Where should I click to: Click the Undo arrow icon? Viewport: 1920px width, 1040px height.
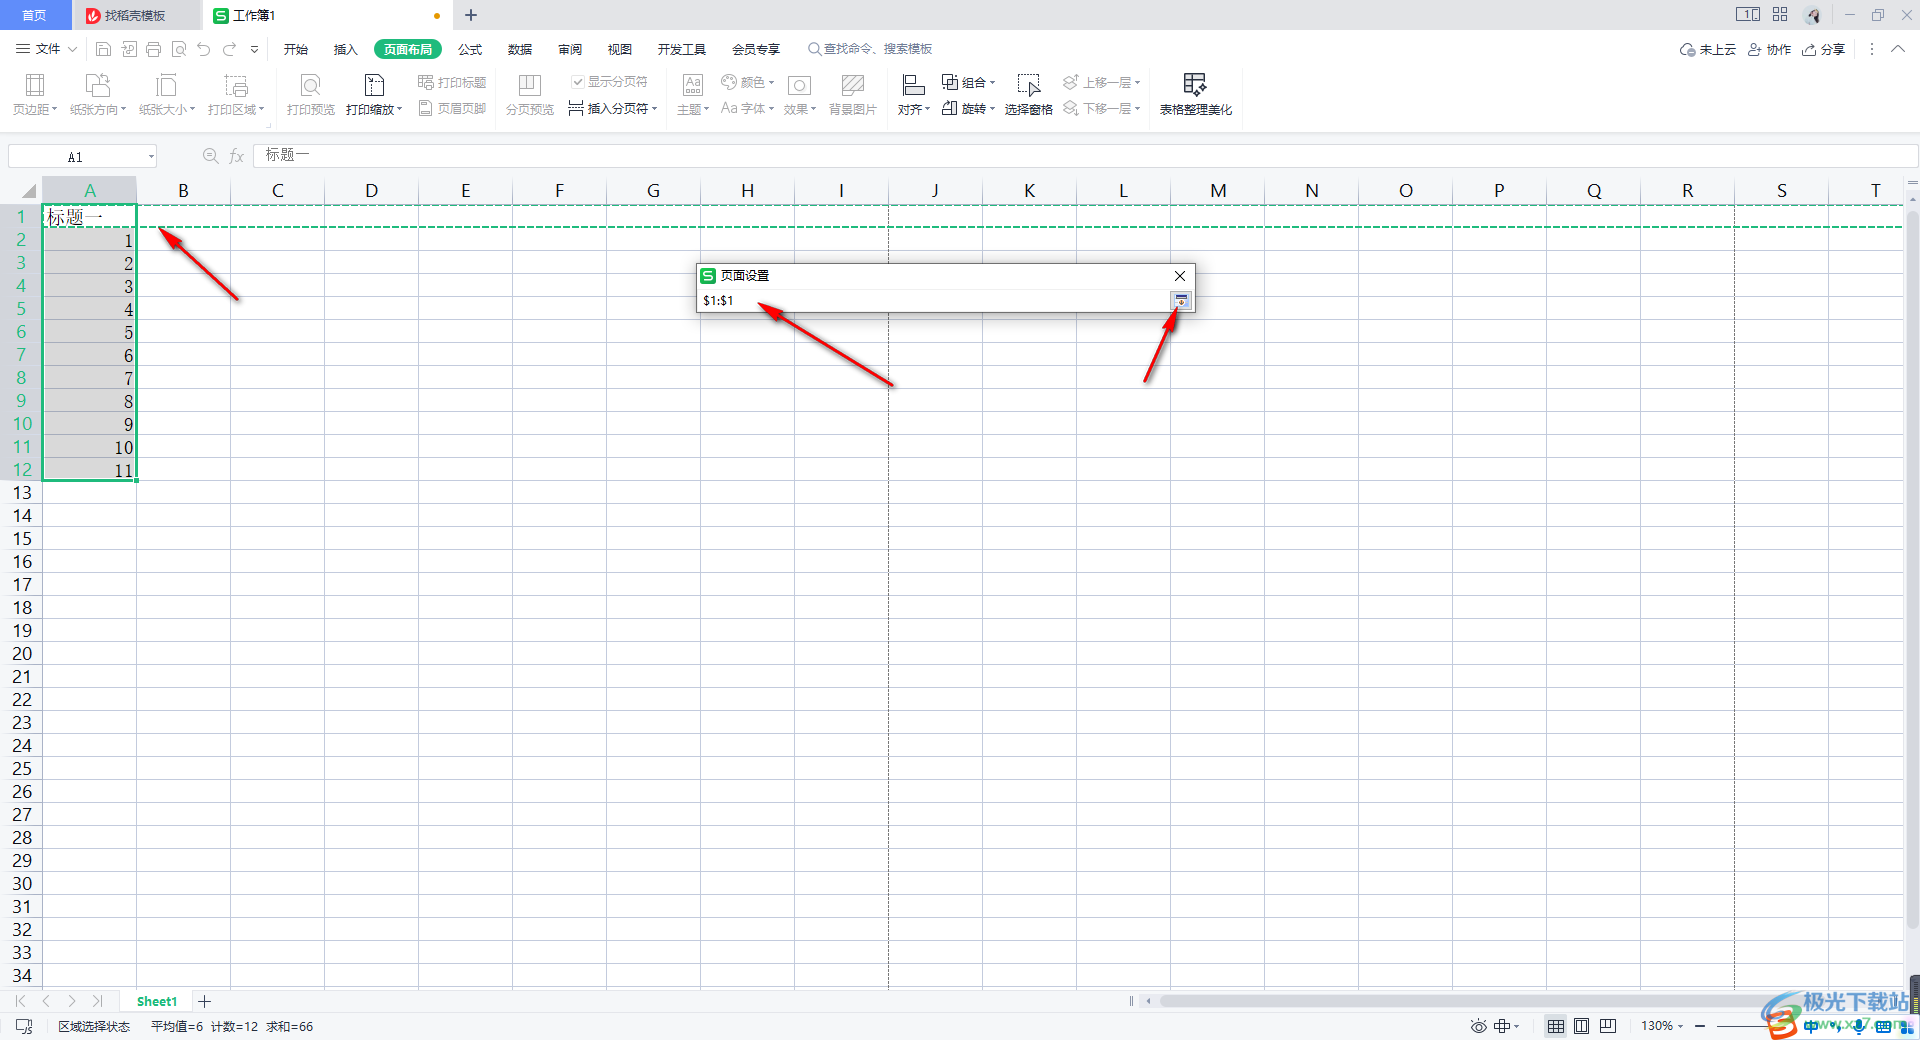click(x=204, y=49)
